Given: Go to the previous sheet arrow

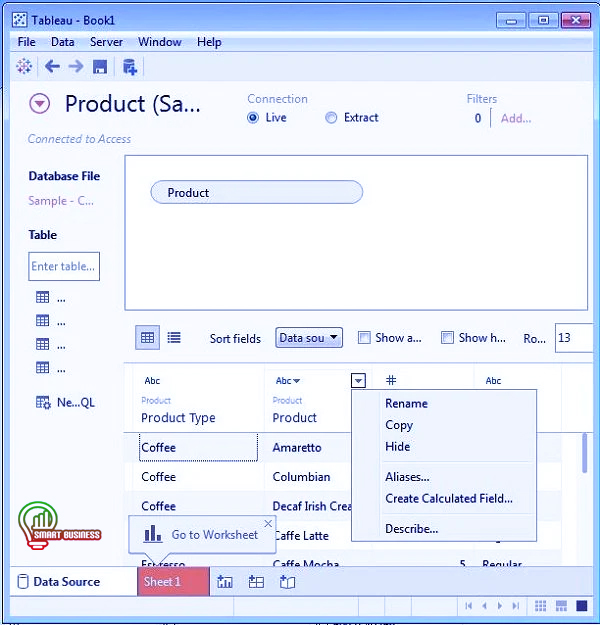Looking at the screenshot, I should coord(484,606).
